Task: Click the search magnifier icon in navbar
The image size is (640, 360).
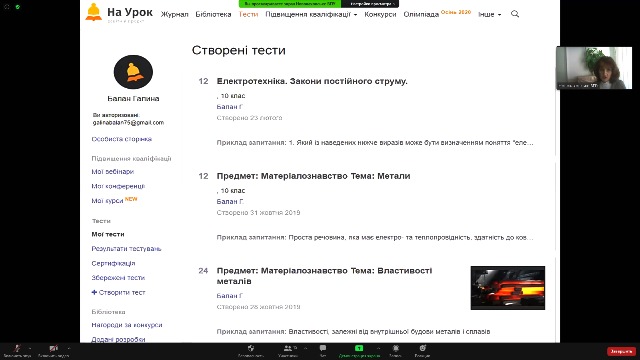Action: pos(515,14)
